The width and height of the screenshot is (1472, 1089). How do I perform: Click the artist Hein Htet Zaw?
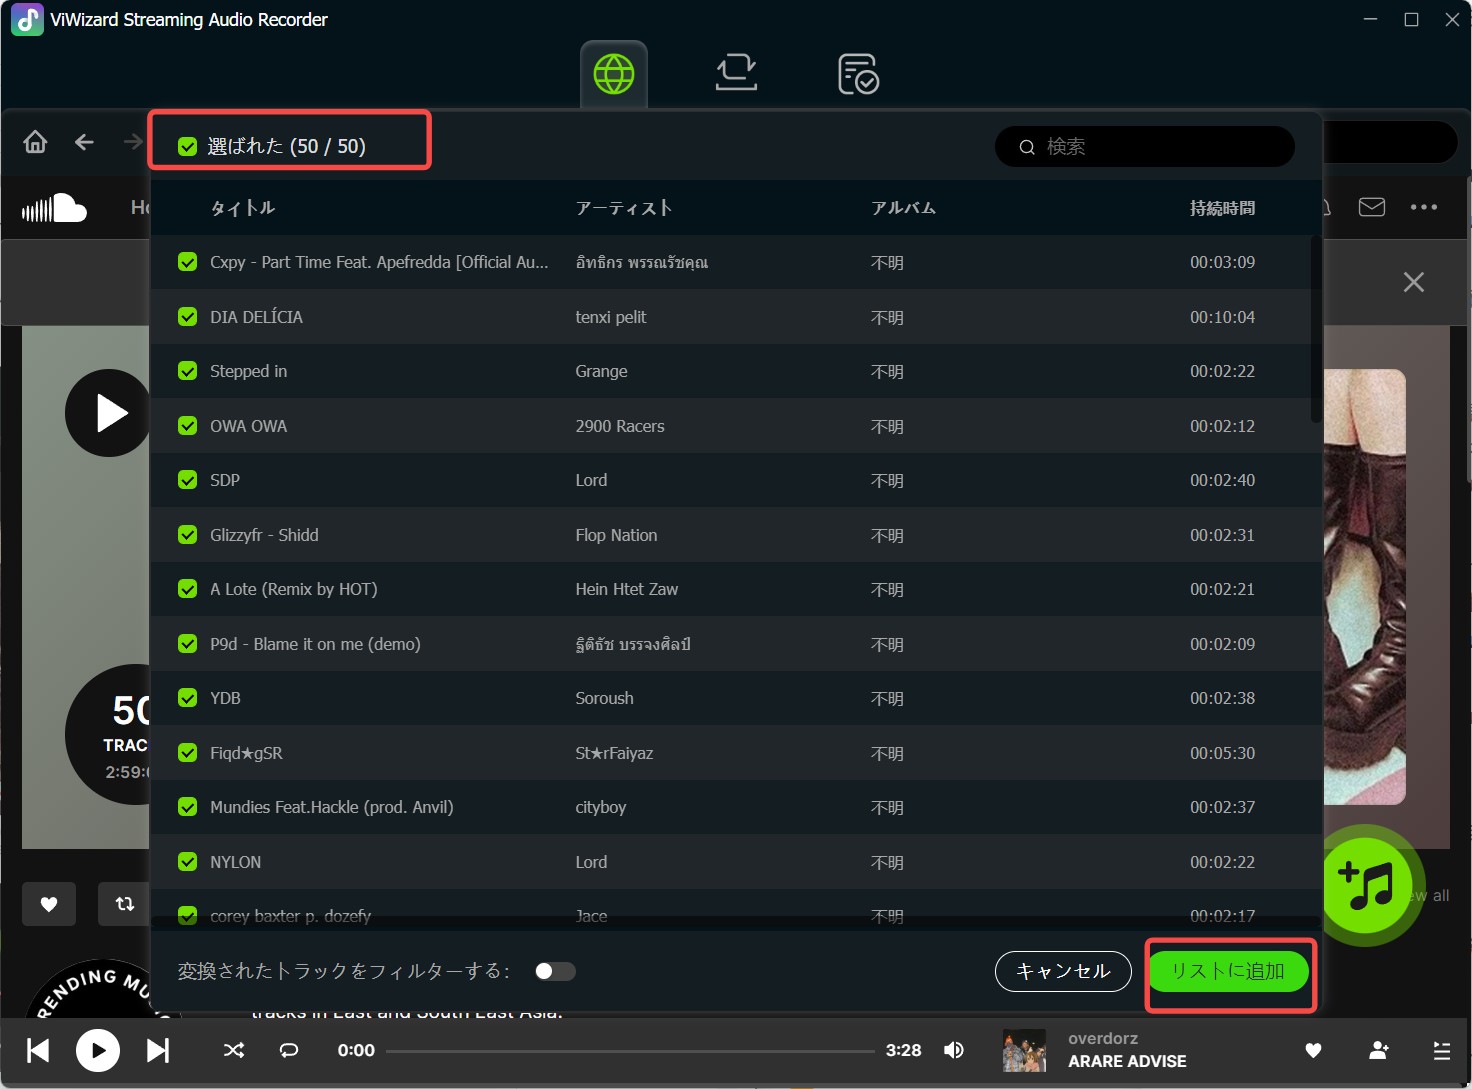627,589
